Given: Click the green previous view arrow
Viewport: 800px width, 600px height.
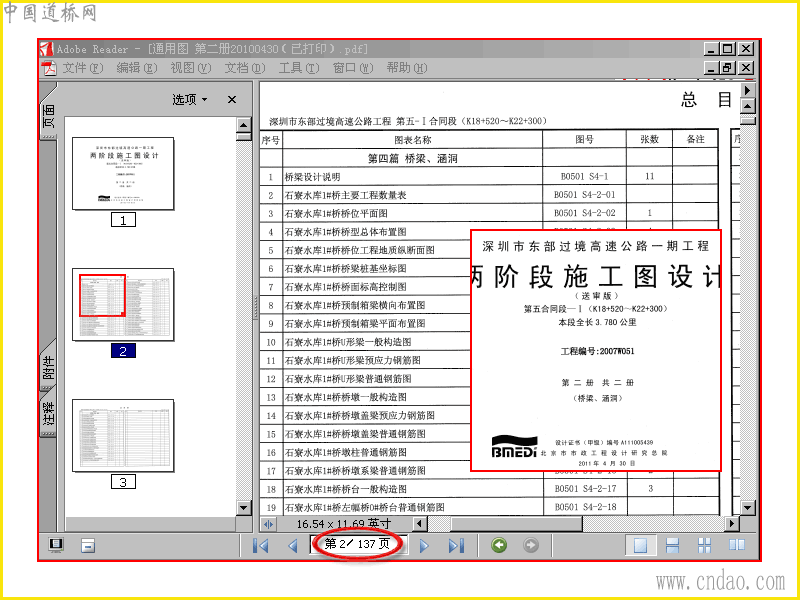Looking at the screenshot, I should (x=499, y=545).
